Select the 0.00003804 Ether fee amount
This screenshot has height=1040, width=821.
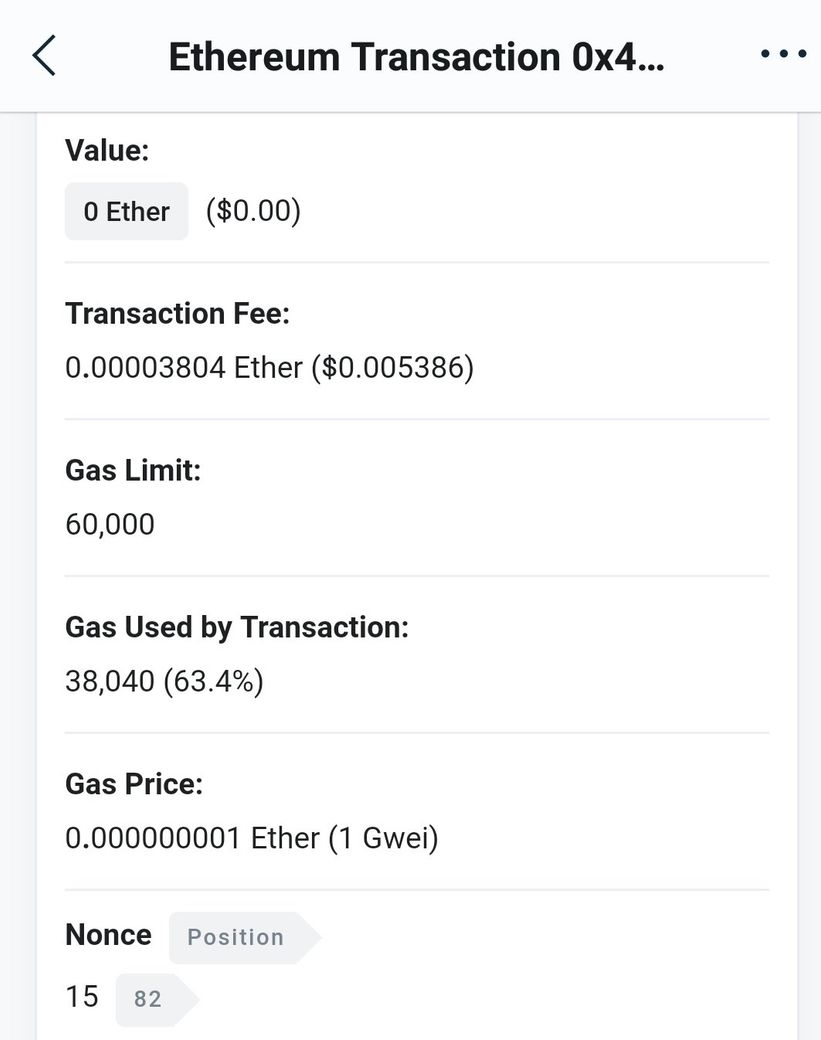184,368
